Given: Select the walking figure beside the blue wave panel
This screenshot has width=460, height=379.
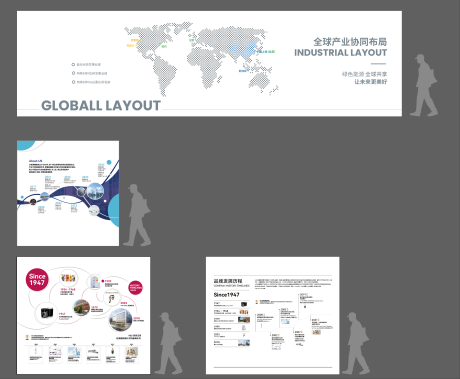Looking at the screenshot, I should [x=137, y=215].
